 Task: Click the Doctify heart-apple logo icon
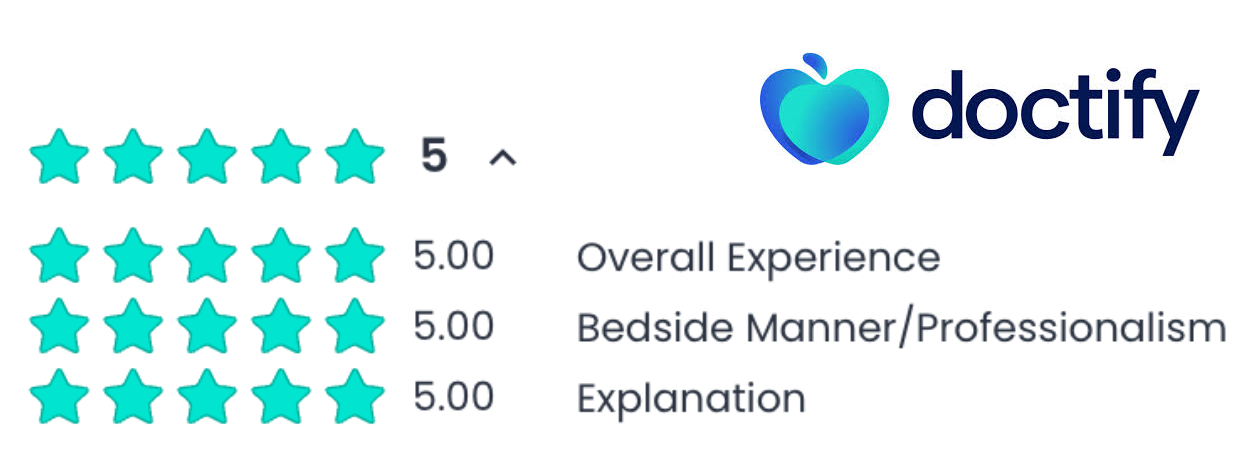point(822,110)
